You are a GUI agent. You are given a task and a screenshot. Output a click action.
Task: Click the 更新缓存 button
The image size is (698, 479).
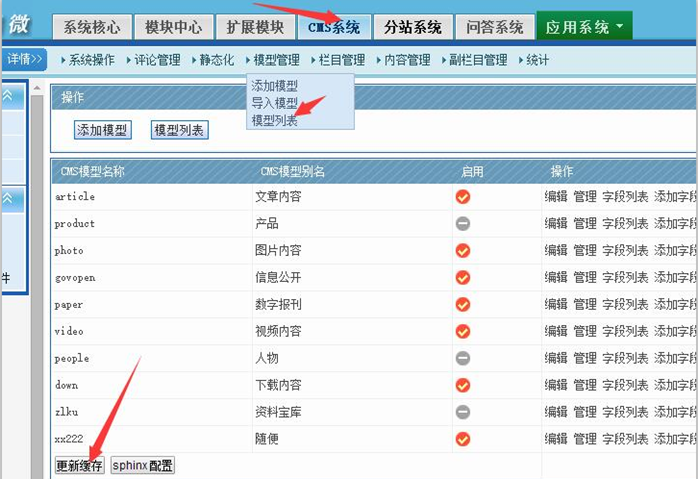point(80,465)
